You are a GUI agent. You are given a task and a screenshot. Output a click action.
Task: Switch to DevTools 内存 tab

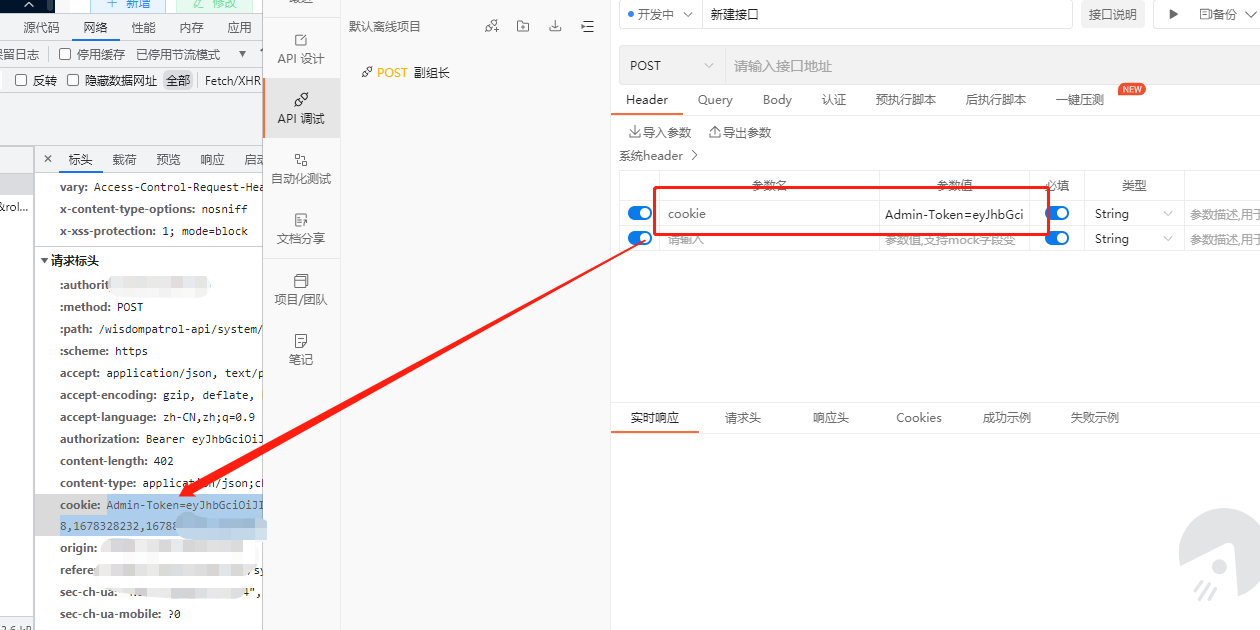click(191, 28)
